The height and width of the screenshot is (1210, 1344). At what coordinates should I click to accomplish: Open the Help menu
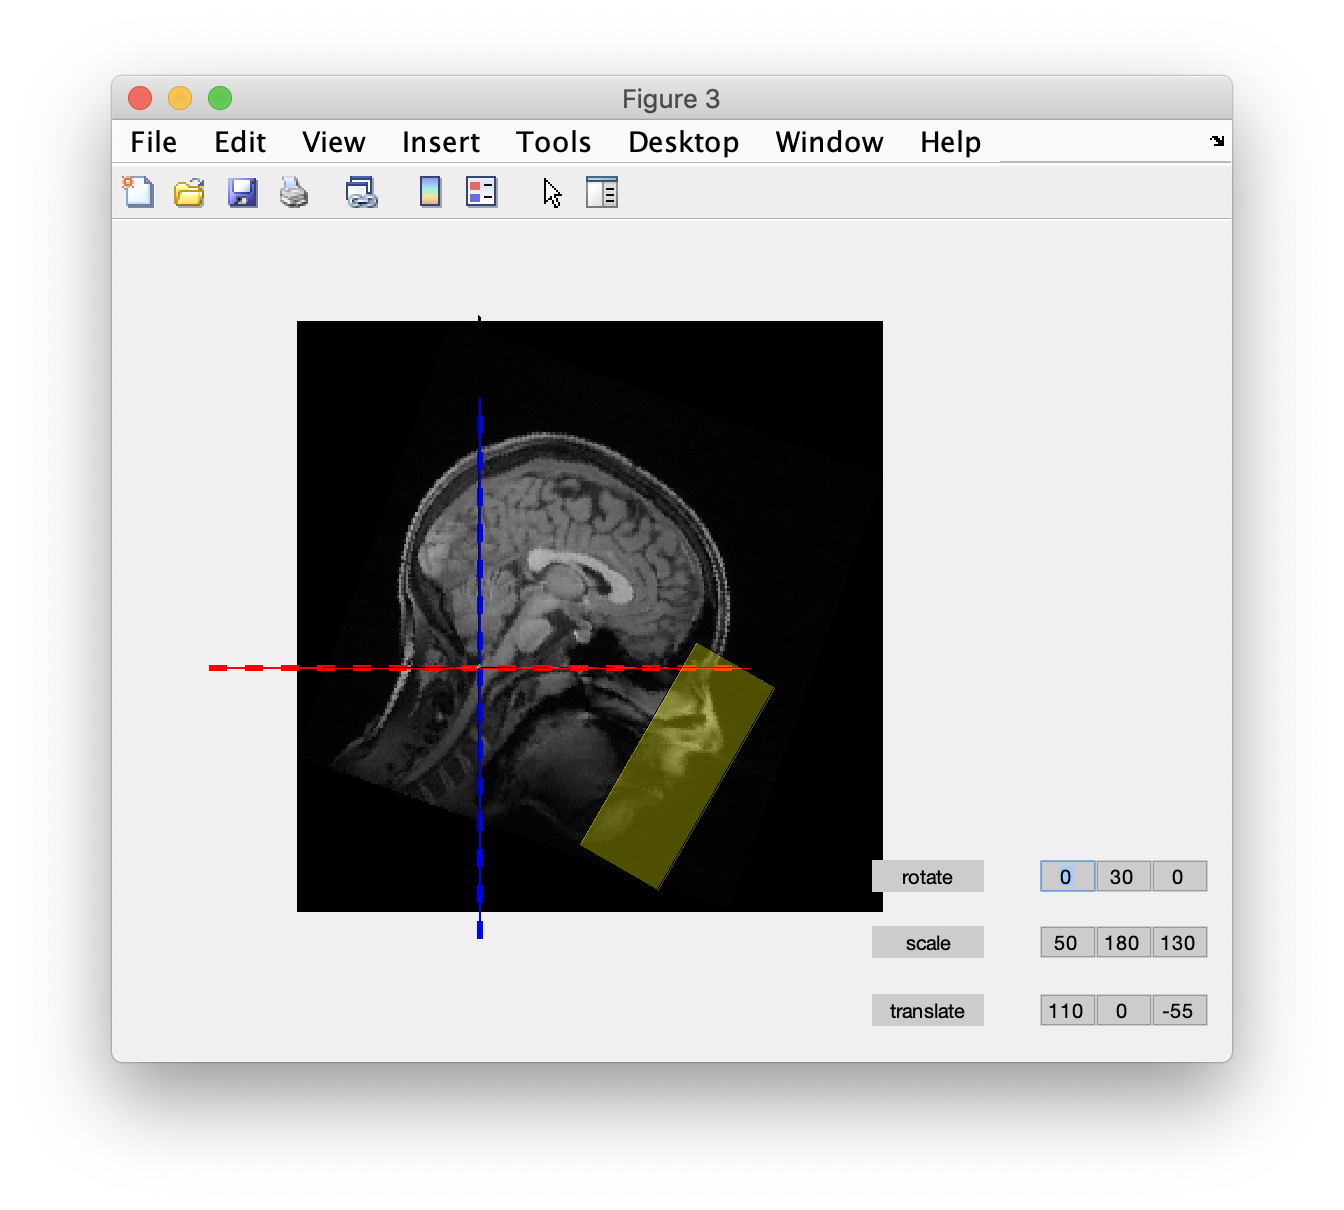coord(951,142)
